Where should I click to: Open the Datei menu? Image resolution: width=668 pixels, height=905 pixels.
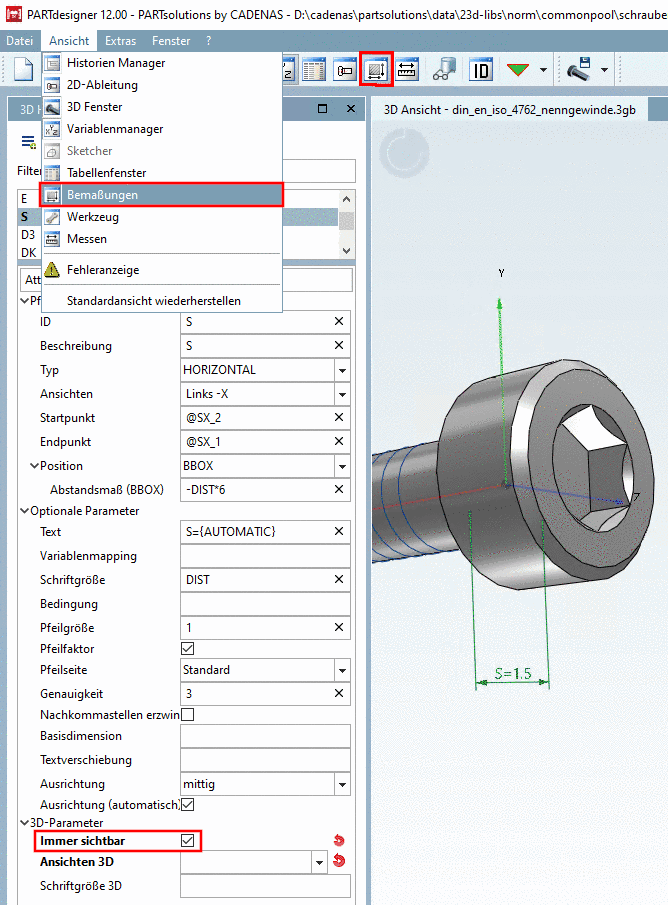click(x=20, y=41)
